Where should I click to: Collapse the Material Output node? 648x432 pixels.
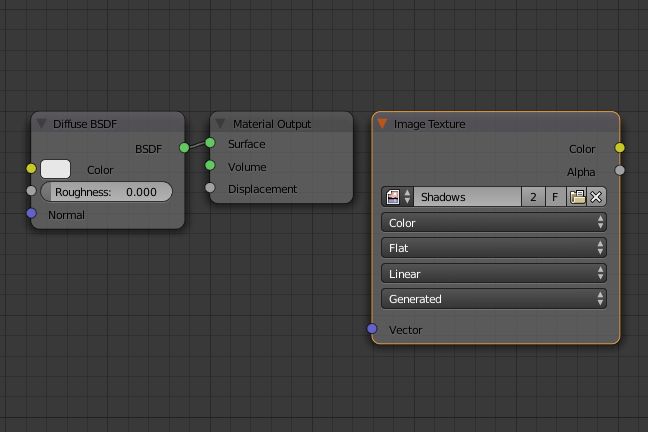[x=220, y=123]
